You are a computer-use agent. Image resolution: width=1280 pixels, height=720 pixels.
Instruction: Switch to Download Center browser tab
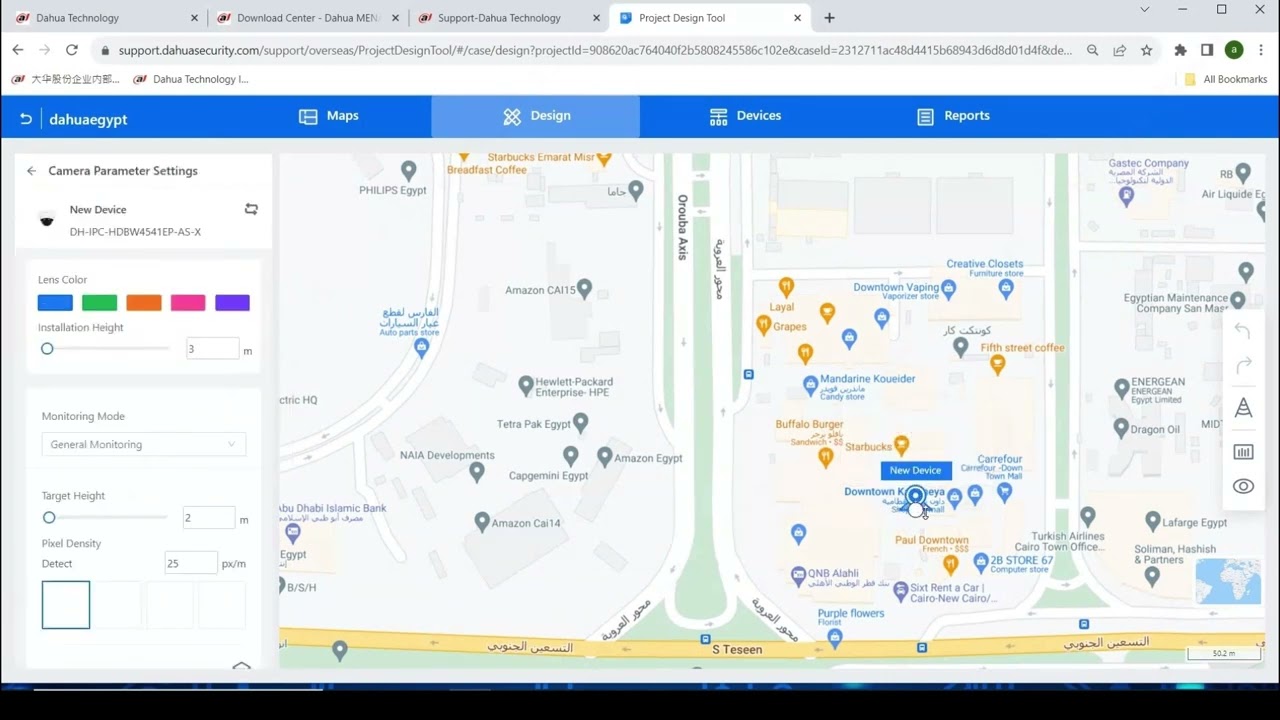(x=310, y=18)
